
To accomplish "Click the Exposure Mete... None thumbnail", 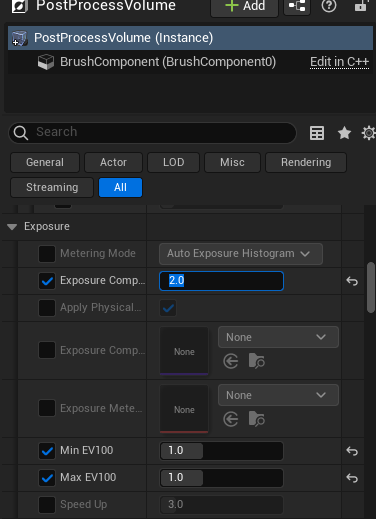I will (184, 409).
